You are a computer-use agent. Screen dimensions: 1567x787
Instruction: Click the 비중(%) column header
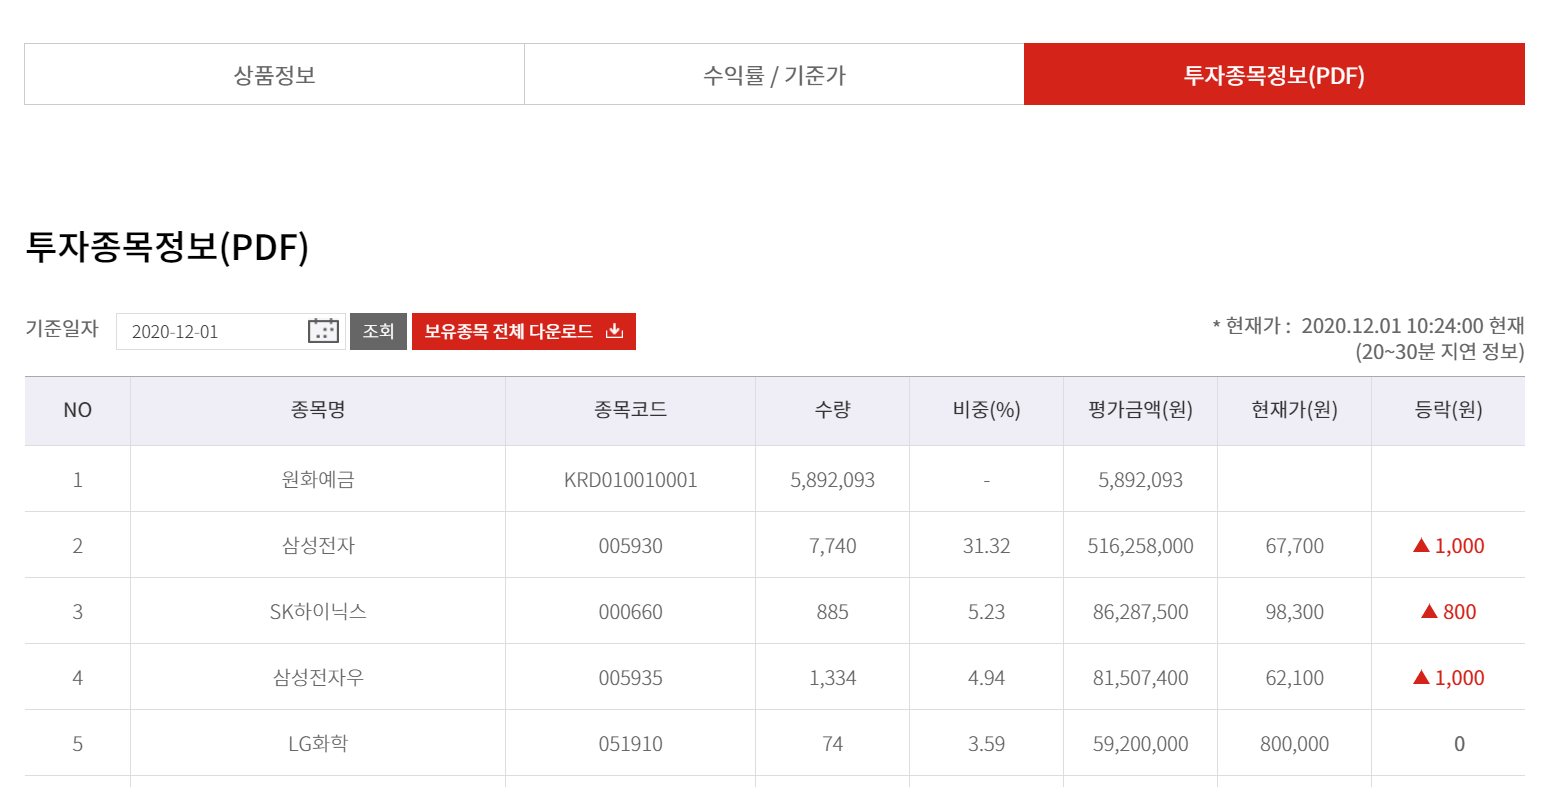click(x=986, y=410)
